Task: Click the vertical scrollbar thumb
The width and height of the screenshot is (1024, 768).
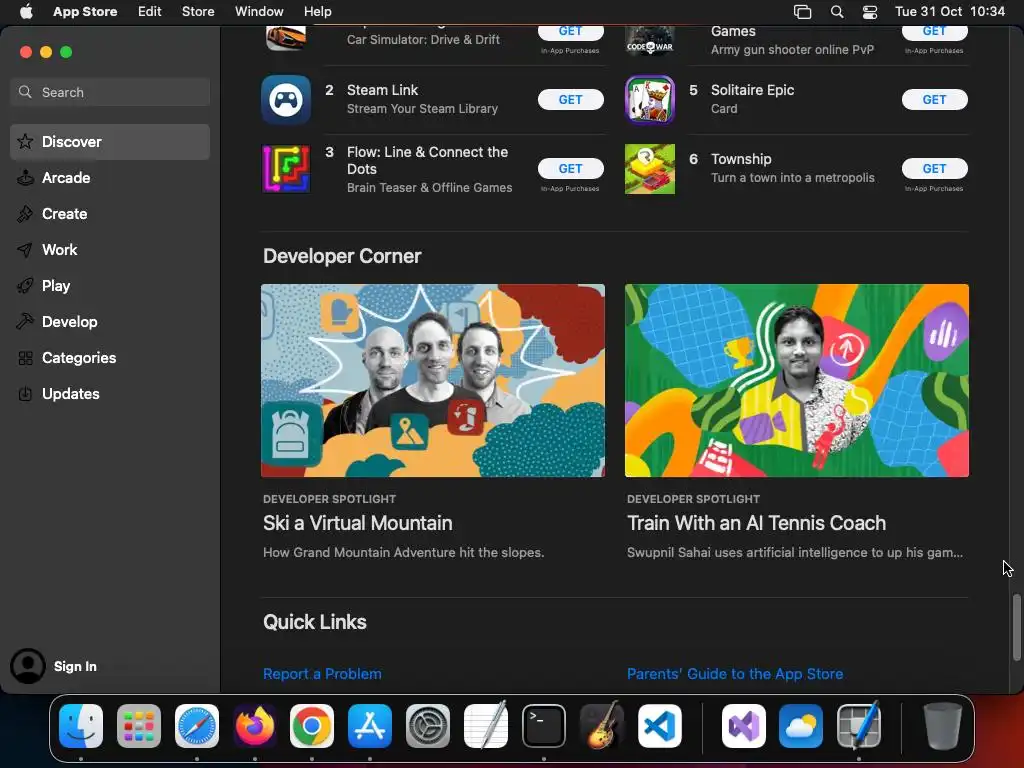Action: [1016, 627]
